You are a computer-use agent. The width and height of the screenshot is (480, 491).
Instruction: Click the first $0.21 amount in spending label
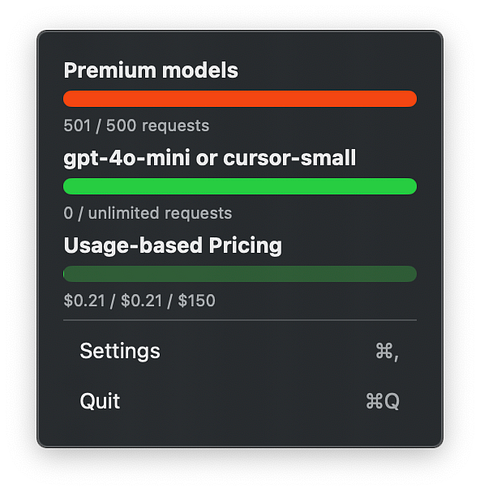pos(84,301)
